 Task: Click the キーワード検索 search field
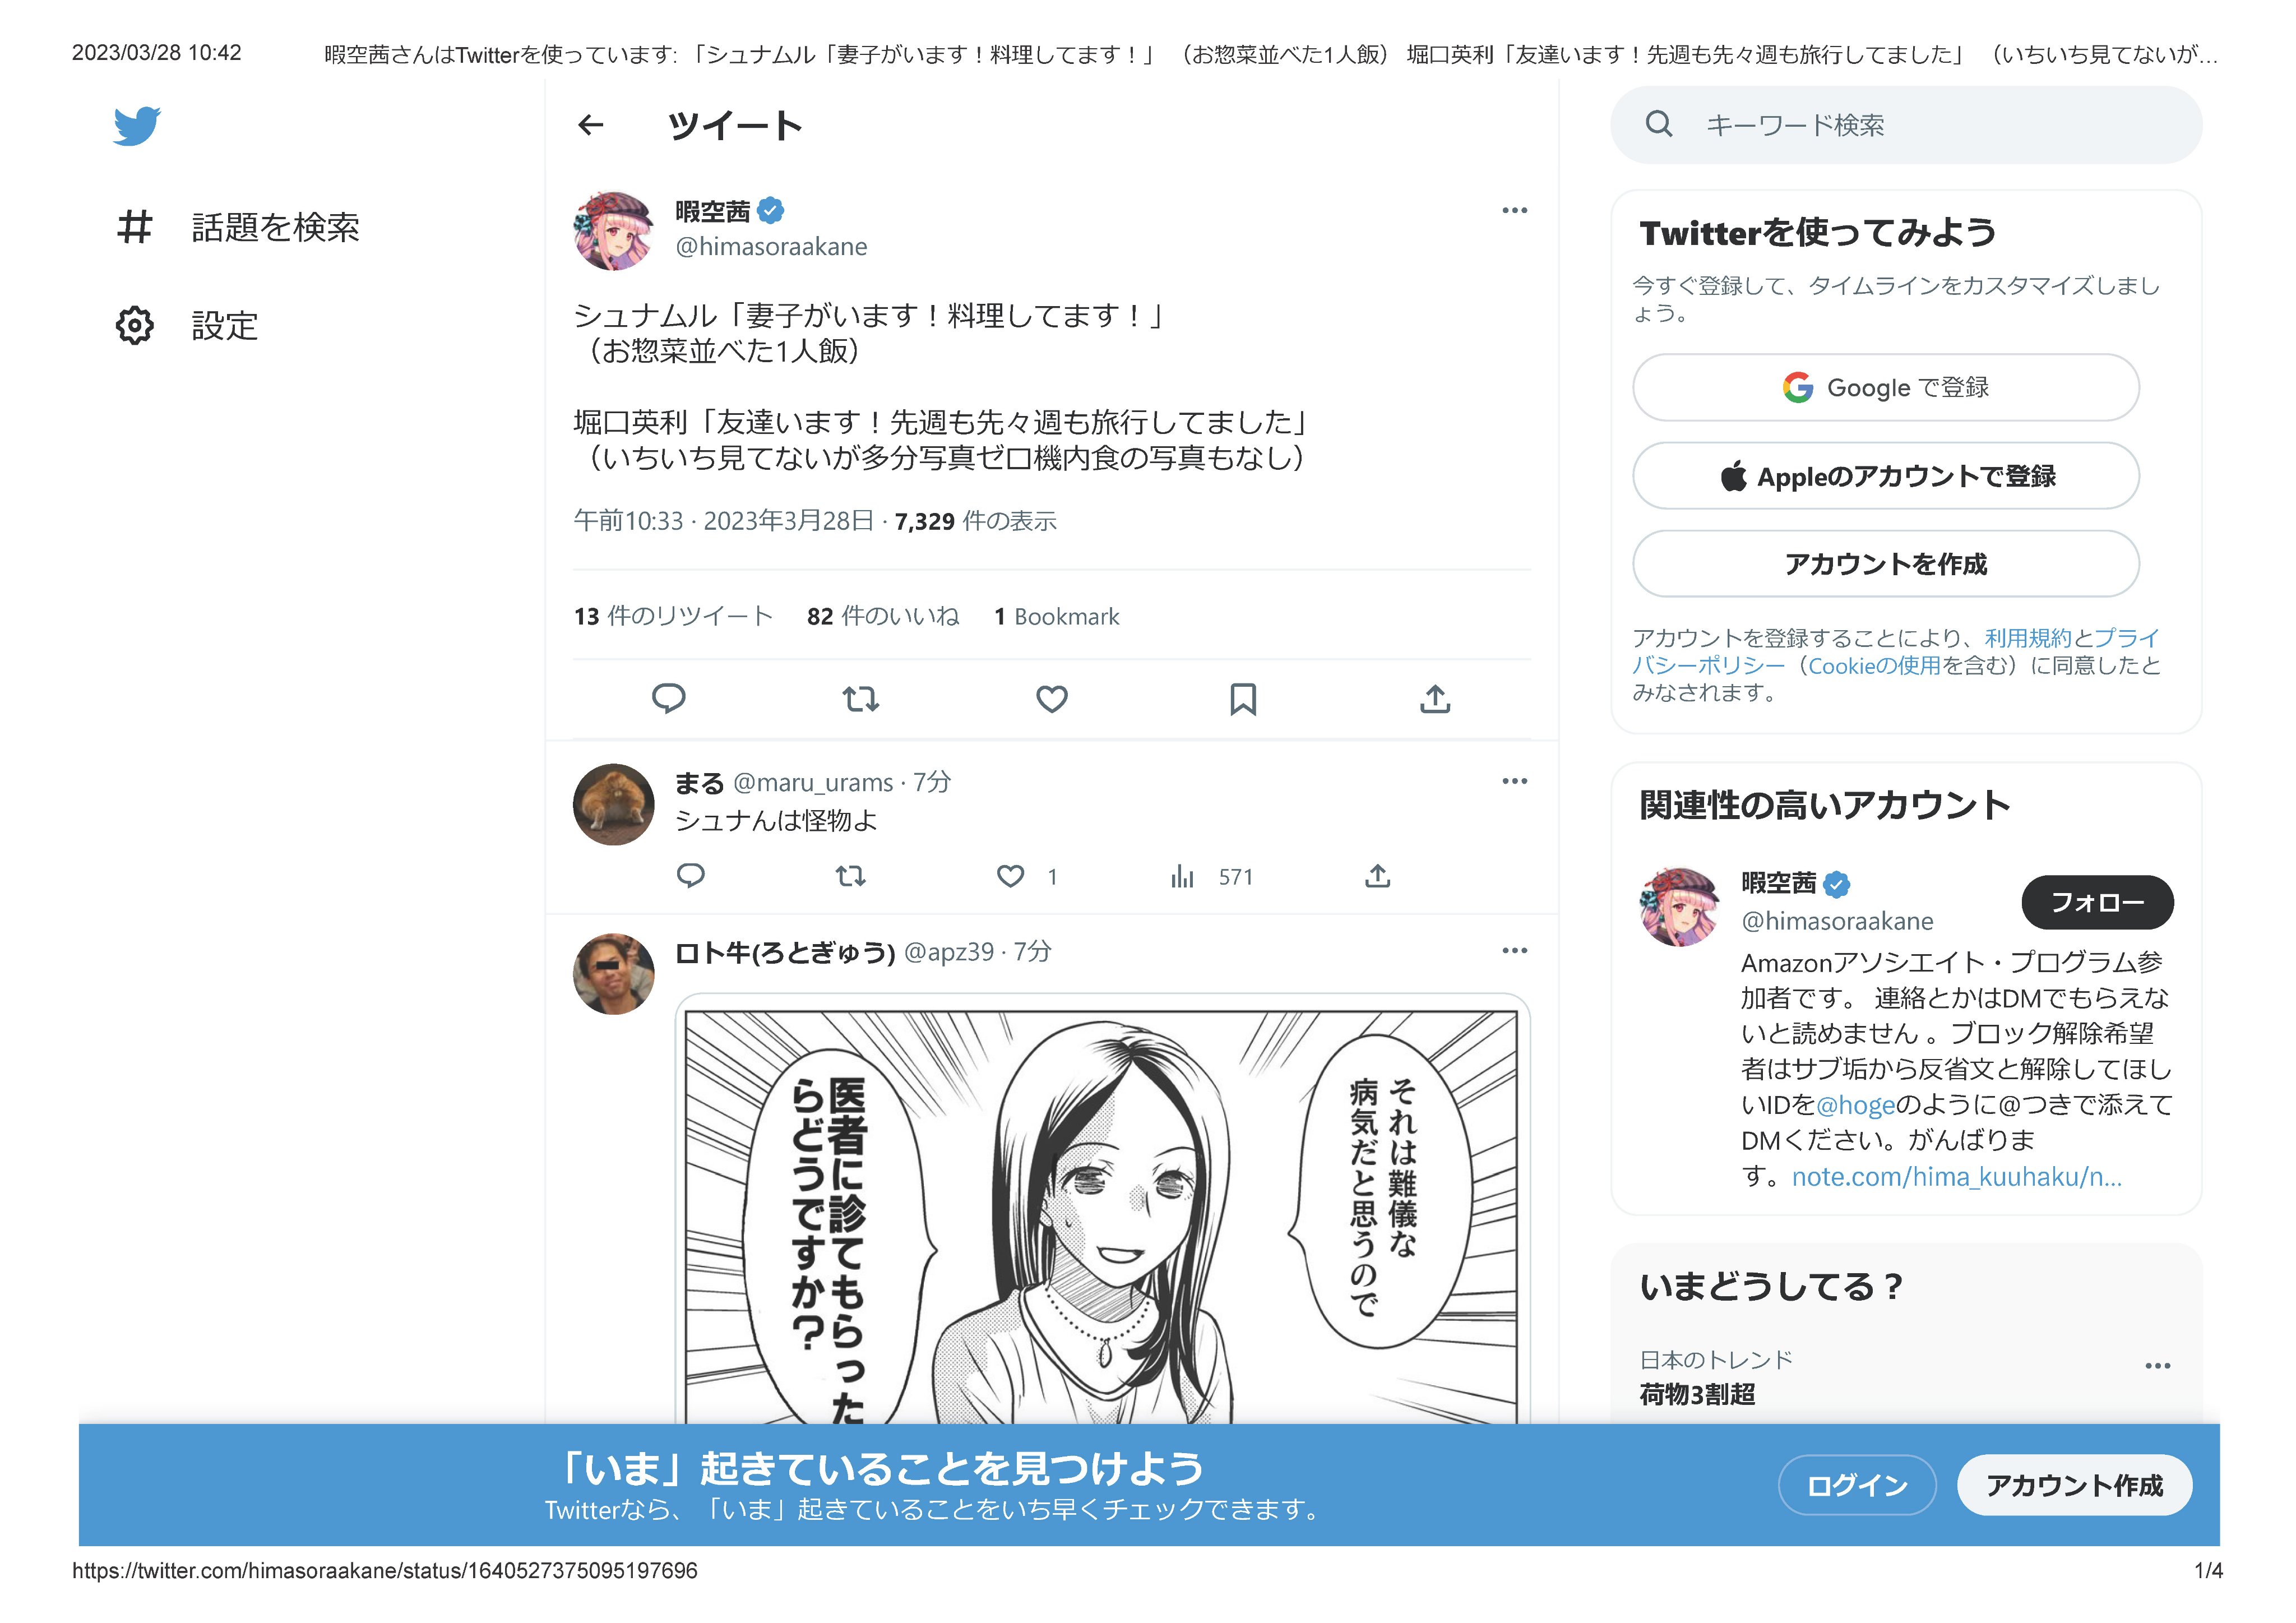(x=1905, y=125)
